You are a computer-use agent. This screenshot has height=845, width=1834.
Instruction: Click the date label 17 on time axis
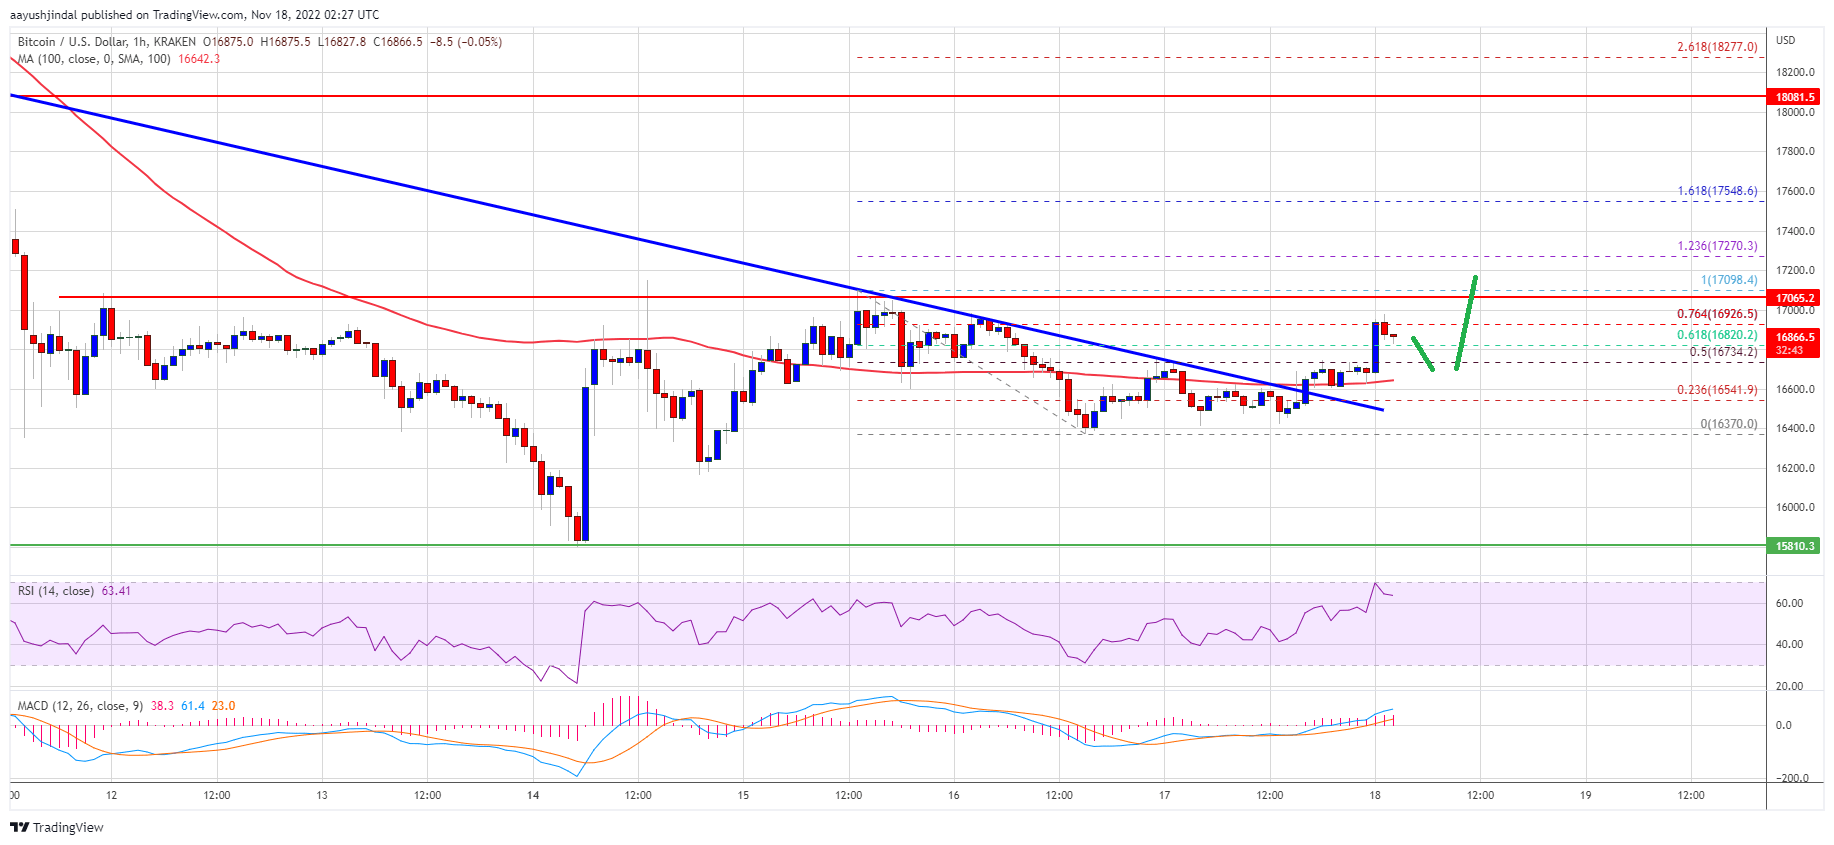[x=1164, y=796]
